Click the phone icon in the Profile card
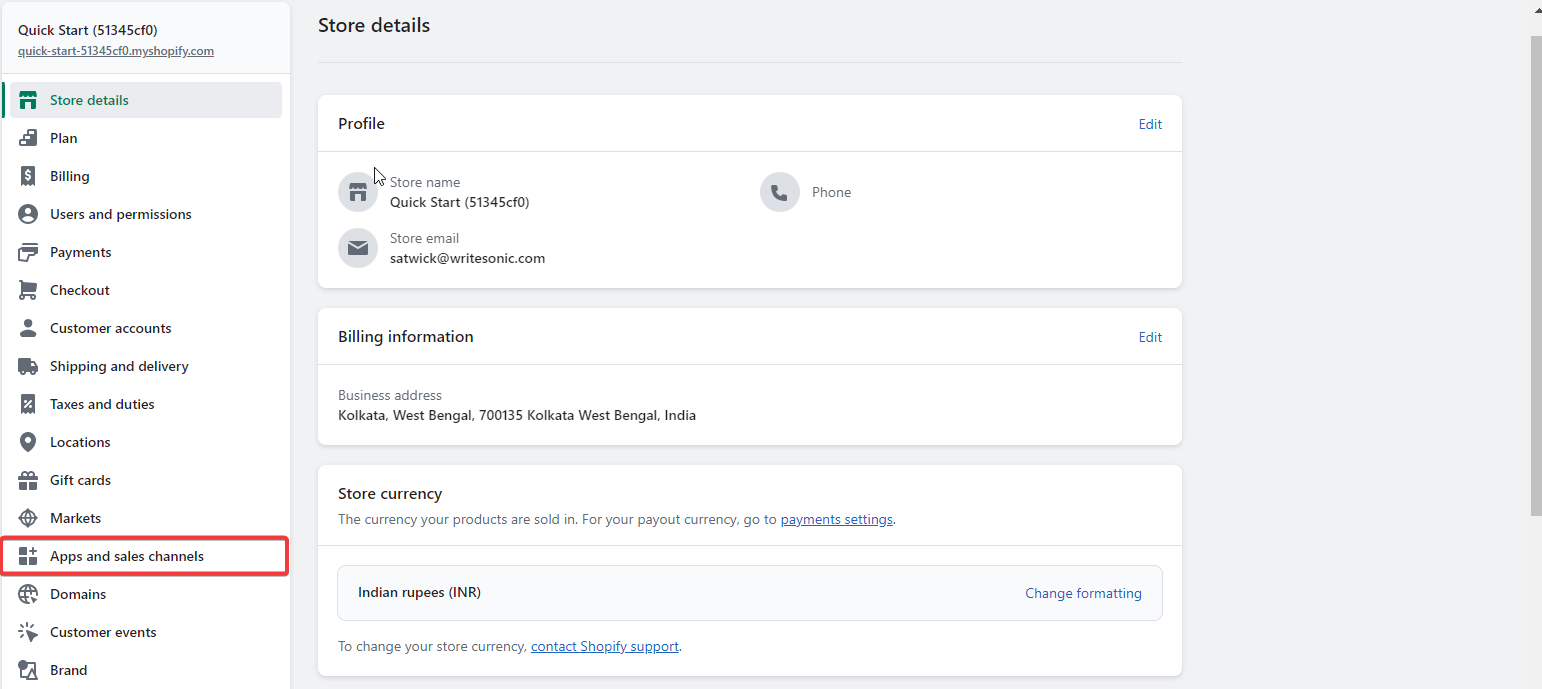Viewport: 1542px width, 689px height. 780,192
